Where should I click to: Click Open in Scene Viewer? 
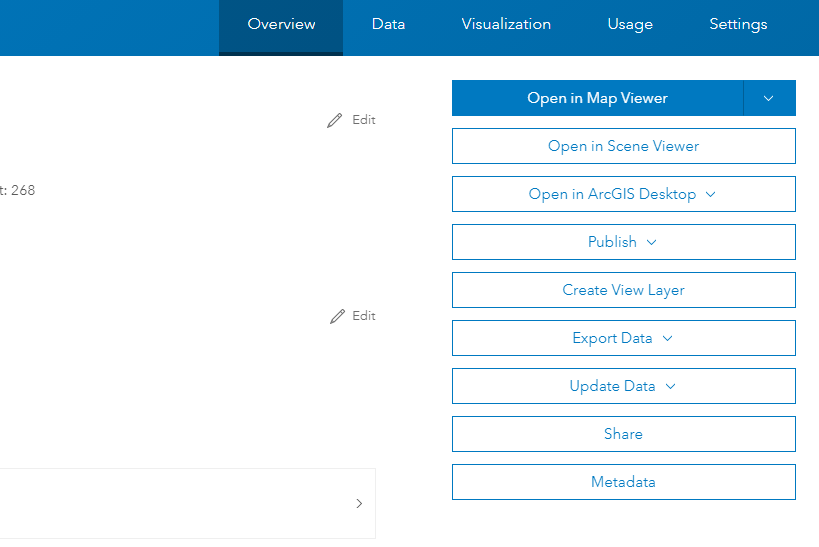point(623,146)
